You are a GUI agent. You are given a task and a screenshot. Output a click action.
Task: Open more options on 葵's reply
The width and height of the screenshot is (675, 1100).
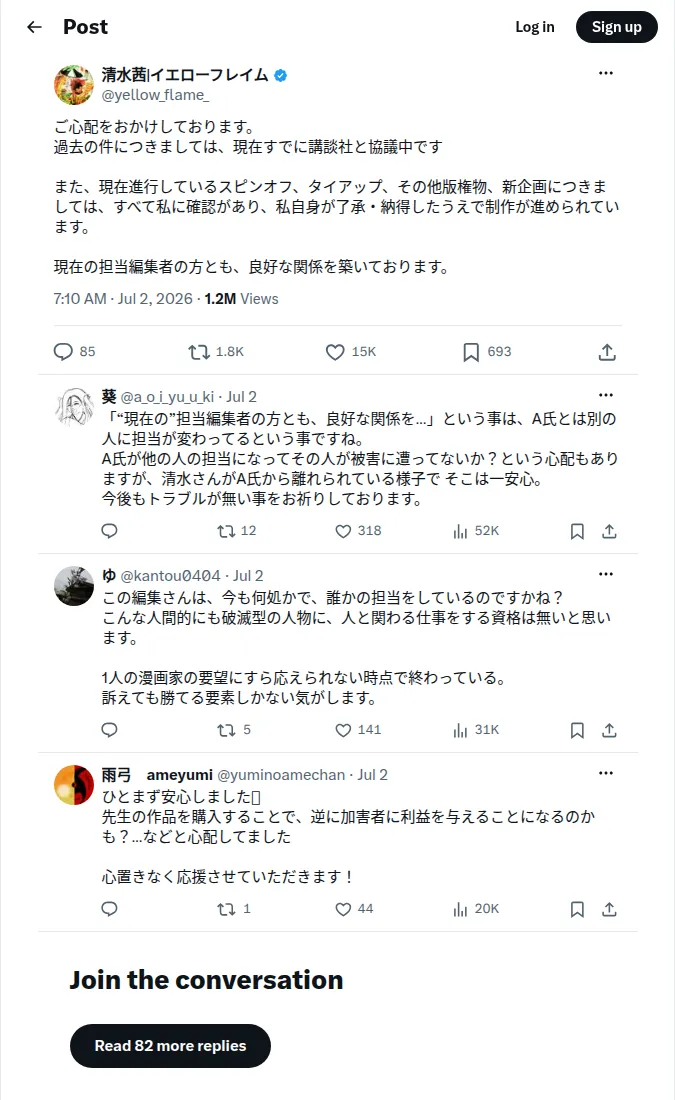(606, 395)
